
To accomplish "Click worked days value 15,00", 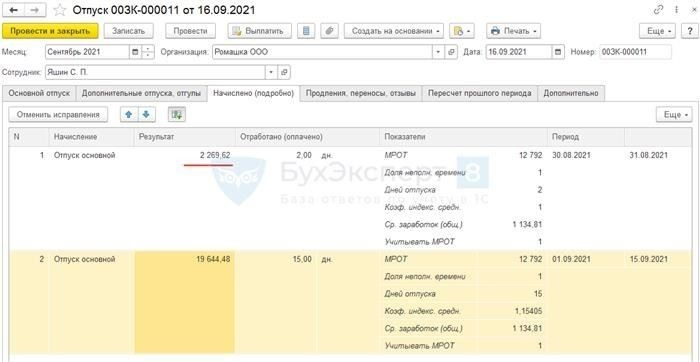I will pos(301,259).
